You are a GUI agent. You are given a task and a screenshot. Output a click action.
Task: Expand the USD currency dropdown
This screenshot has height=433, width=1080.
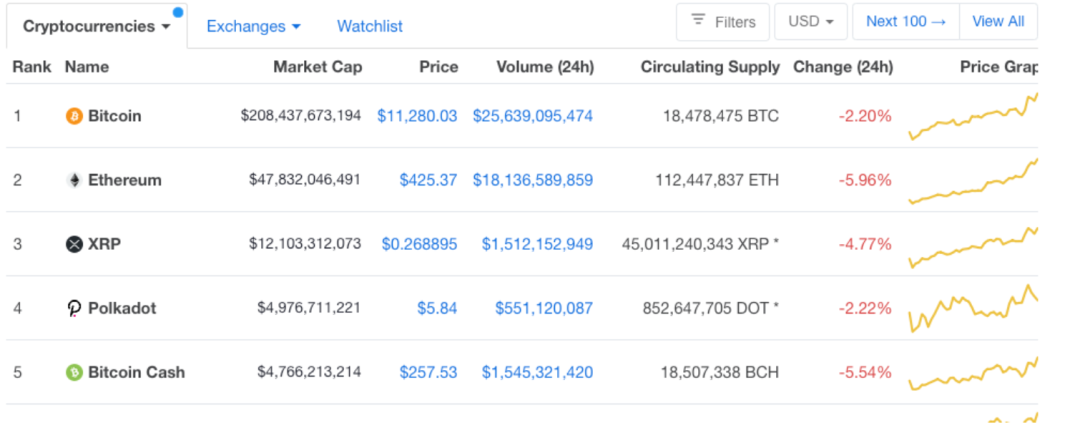tap(811, 21)
